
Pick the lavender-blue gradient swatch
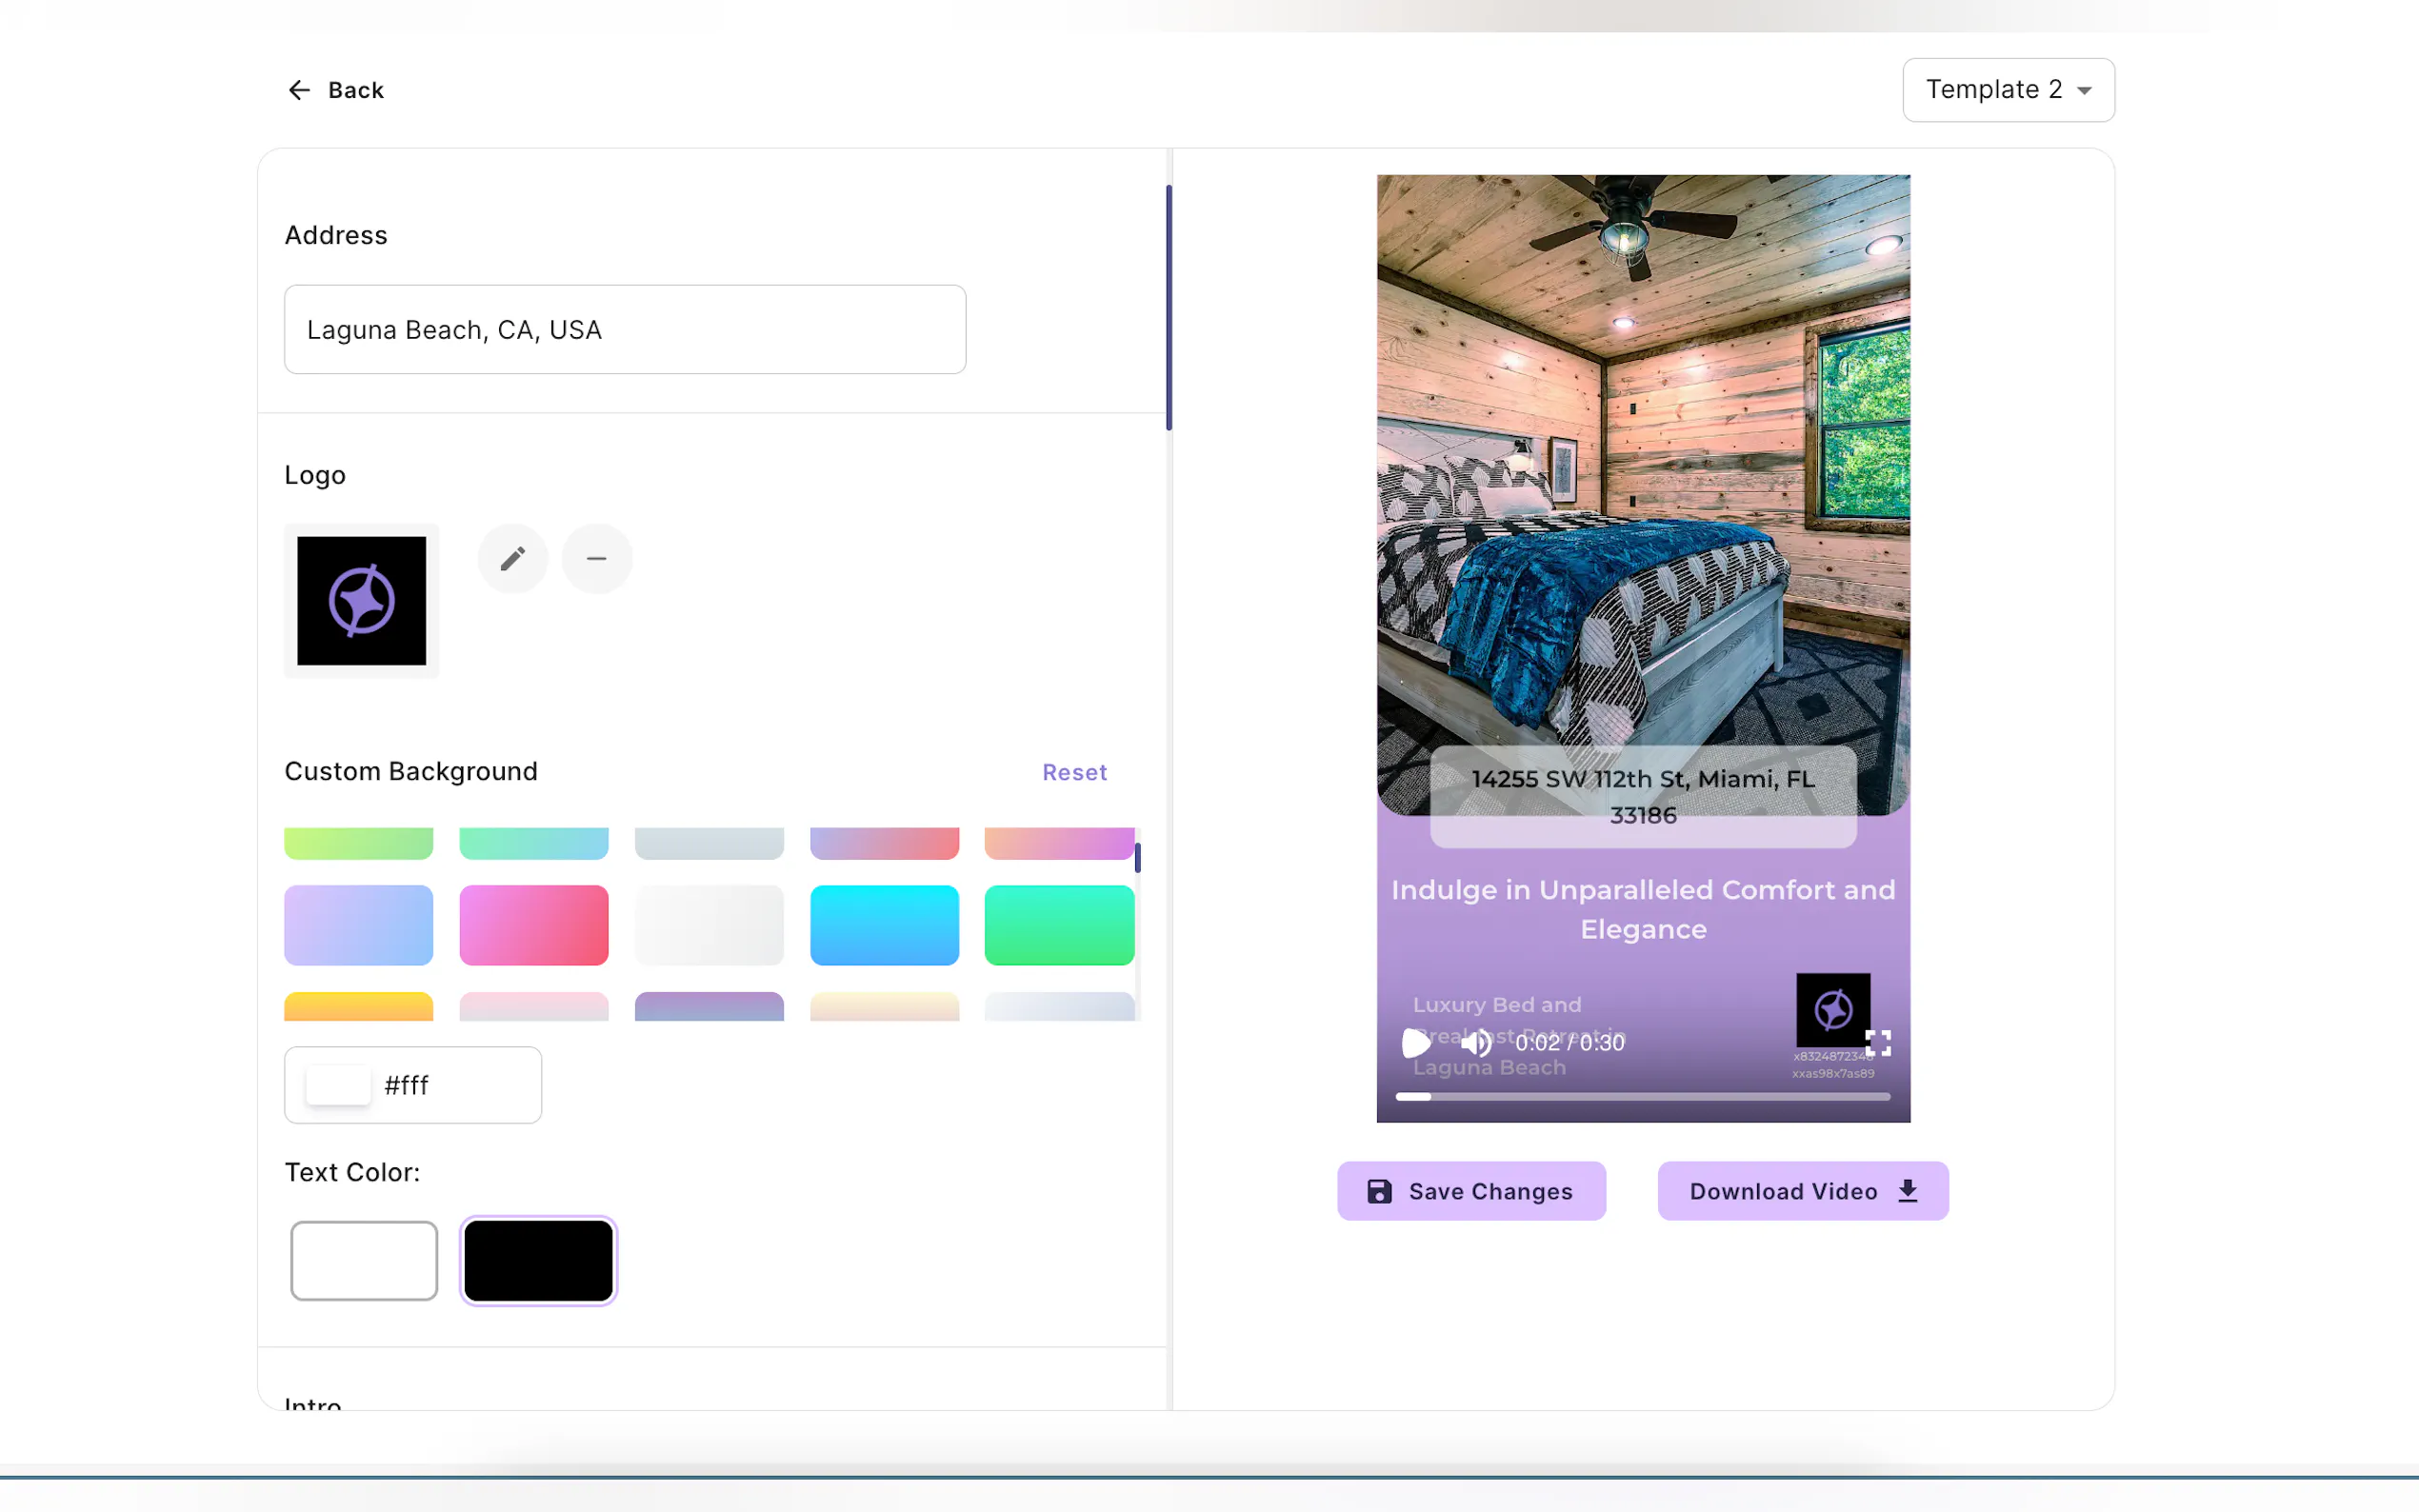click(x=358, y=925)
